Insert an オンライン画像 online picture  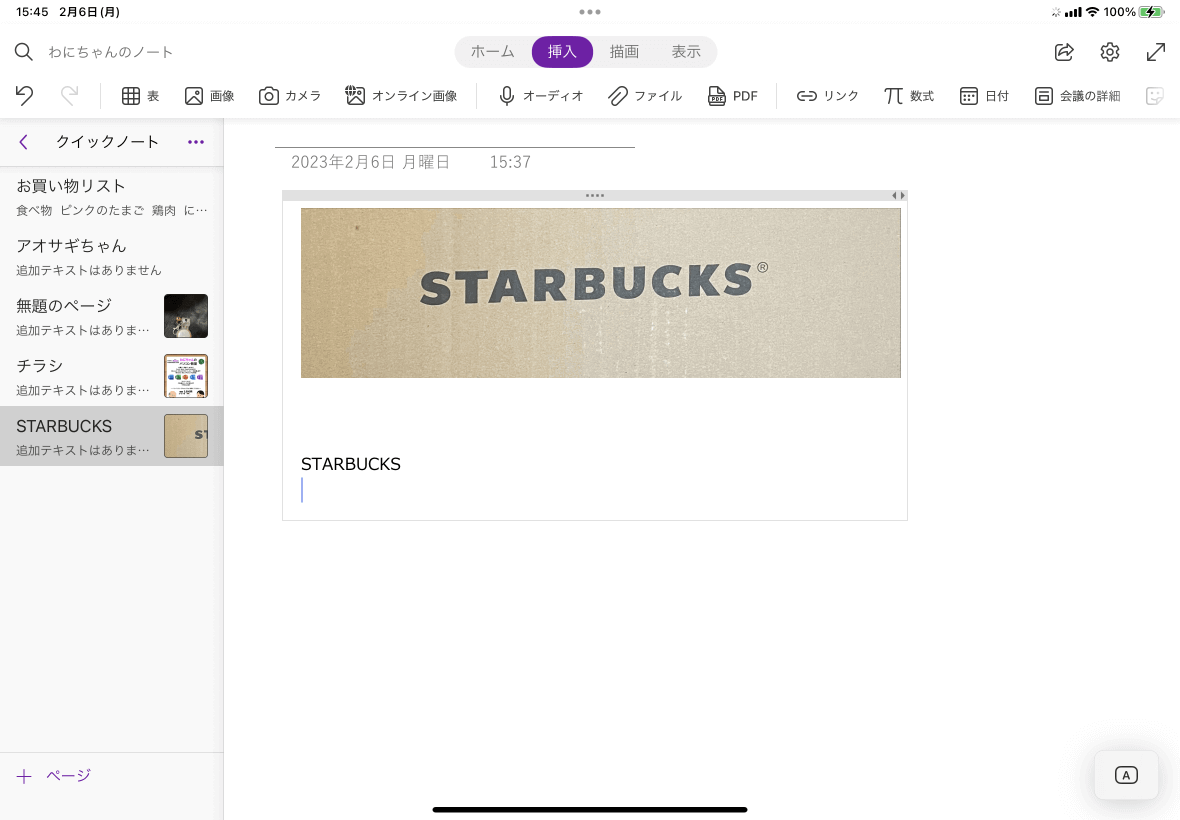click(x=401, y=96)
